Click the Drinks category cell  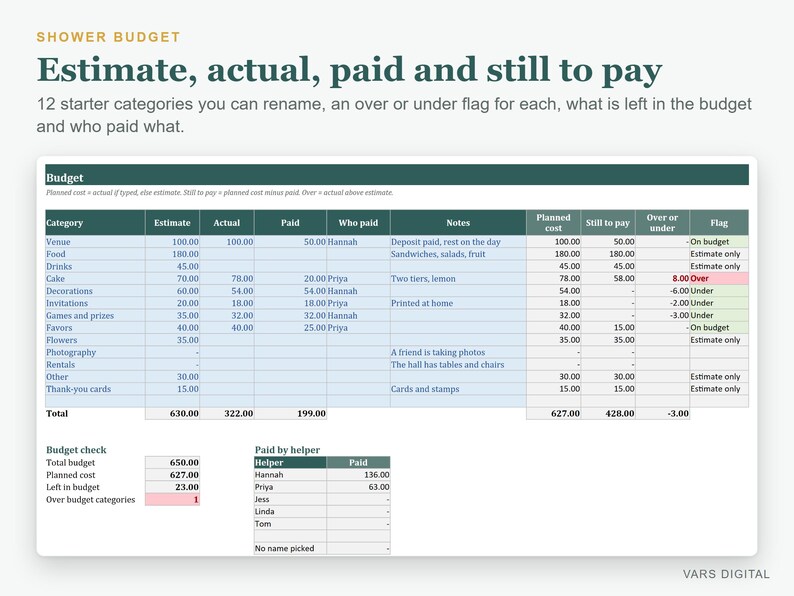tap(95, 266)
